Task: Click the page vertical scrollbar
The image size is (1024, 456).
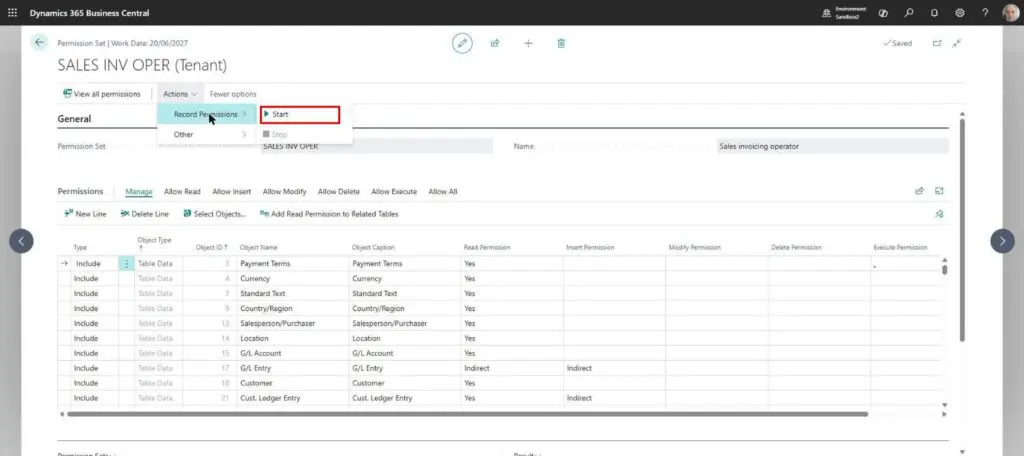Action: (x=962, y=229)
